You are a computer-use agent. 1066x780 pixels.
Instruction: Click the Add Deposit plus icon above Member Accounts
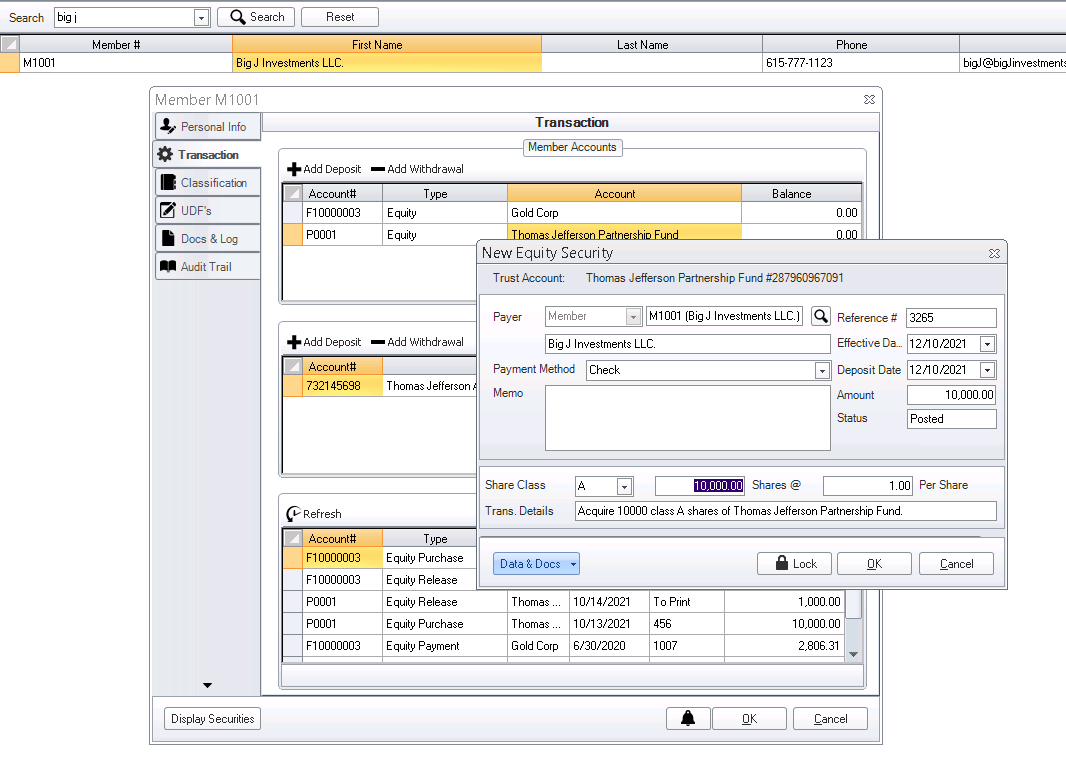pyautogui.click(x=293, y=168)
